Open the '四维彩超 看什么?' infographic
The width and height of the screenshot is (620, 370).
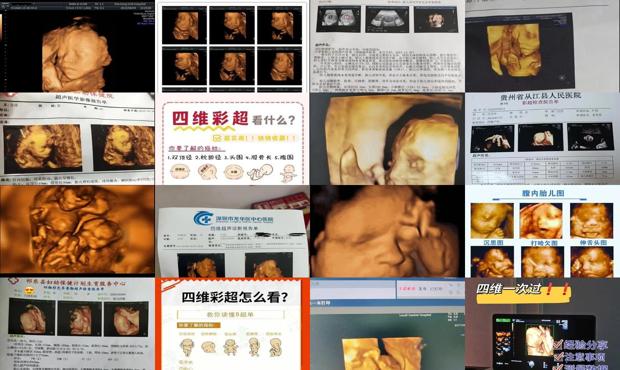pos(232,139)
